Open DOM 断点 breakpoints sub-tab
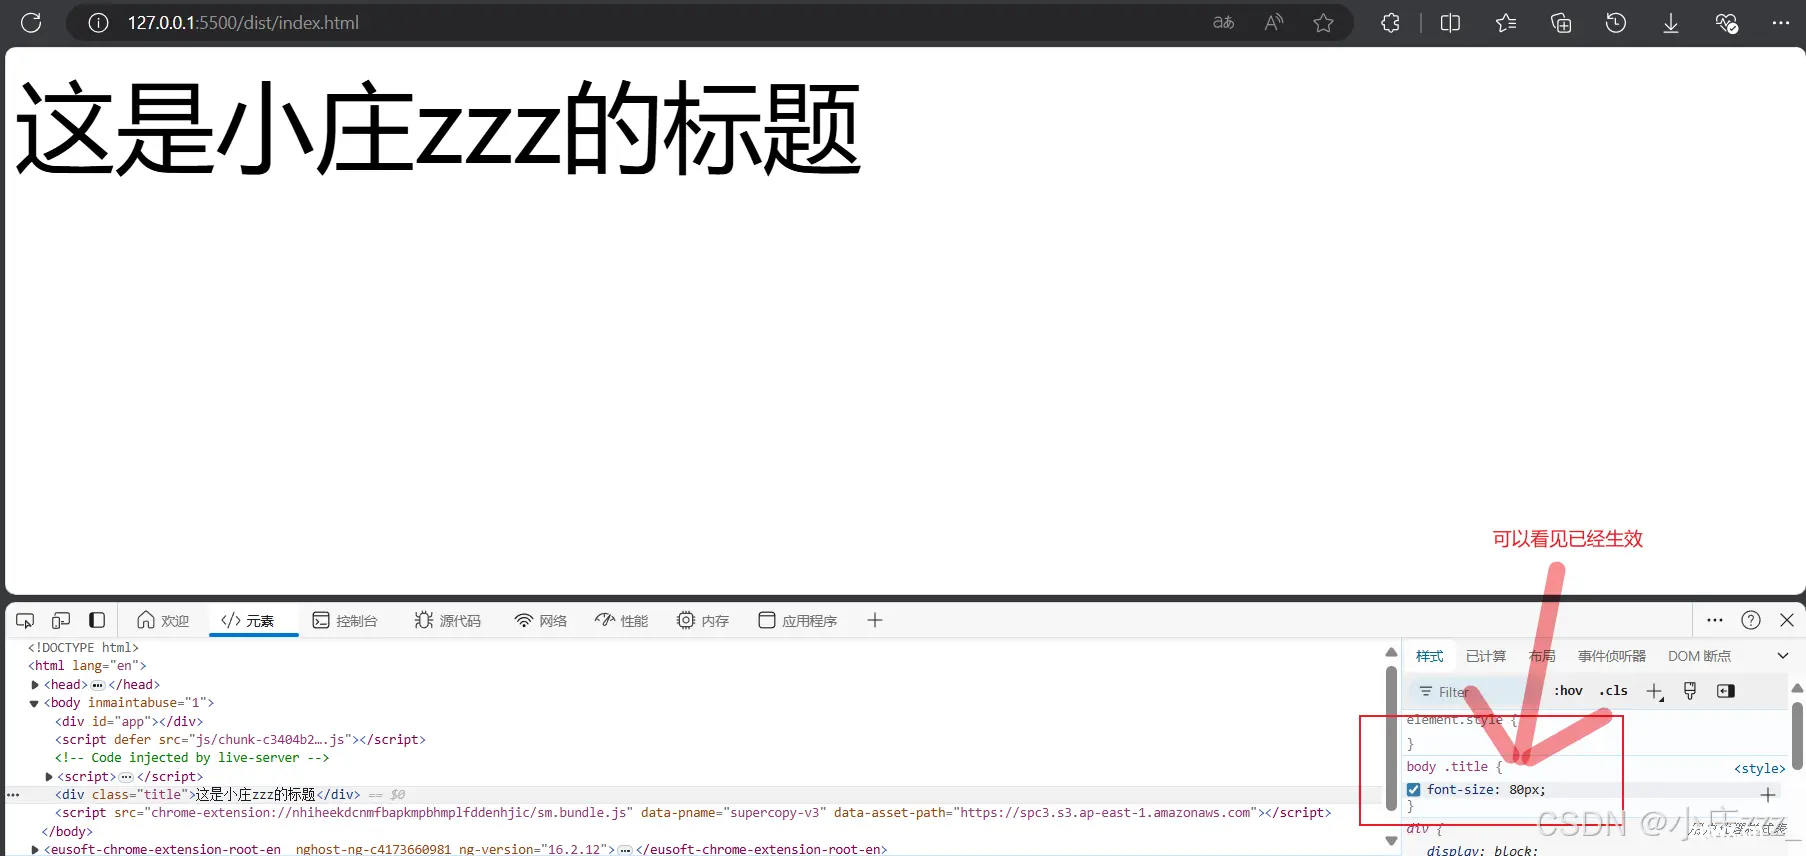The height and width of the screenshot is (856, 1806). (1699, 656)
